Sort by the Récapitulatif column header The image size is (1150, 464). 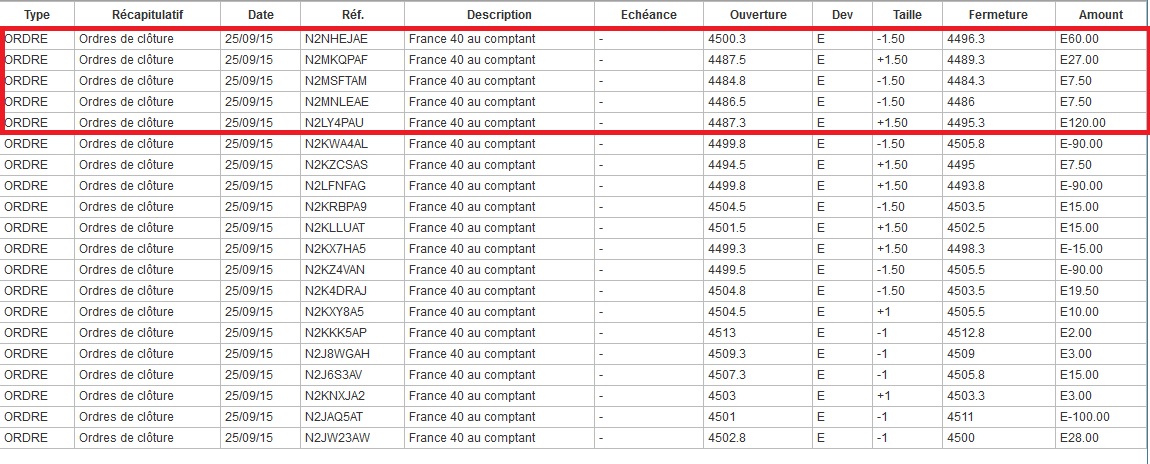point(147,15)
